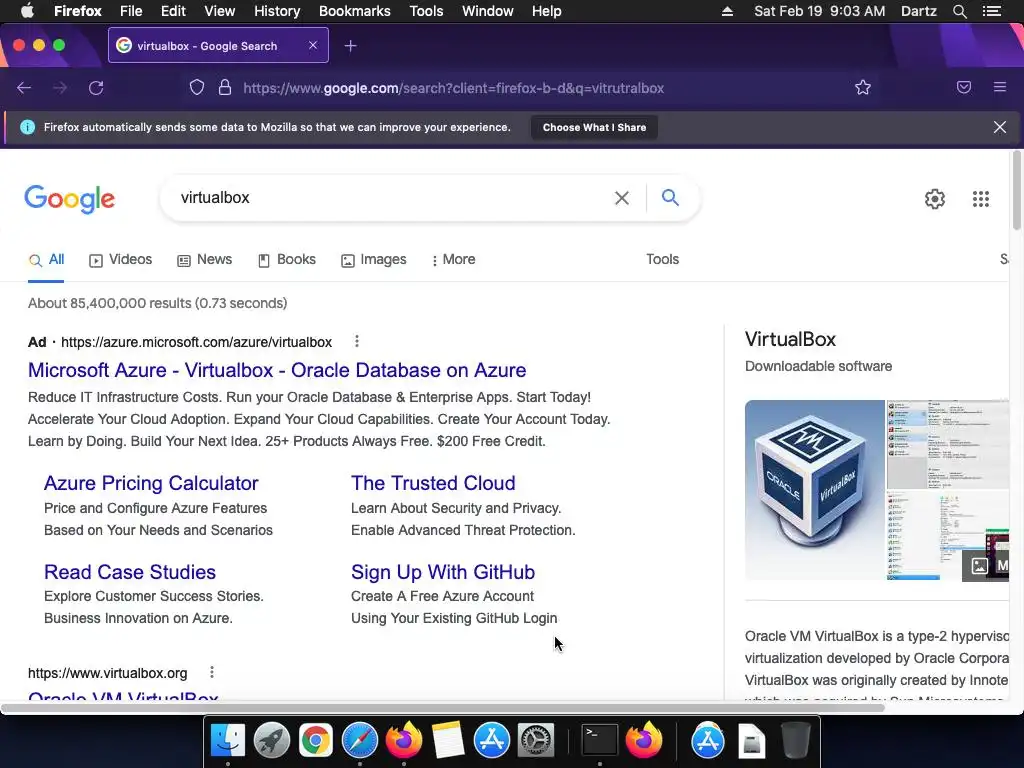The width and height of the screenshot is (1024, 768).
Task: Go back with the browser back arrow
Action: [x=24, y=88]
